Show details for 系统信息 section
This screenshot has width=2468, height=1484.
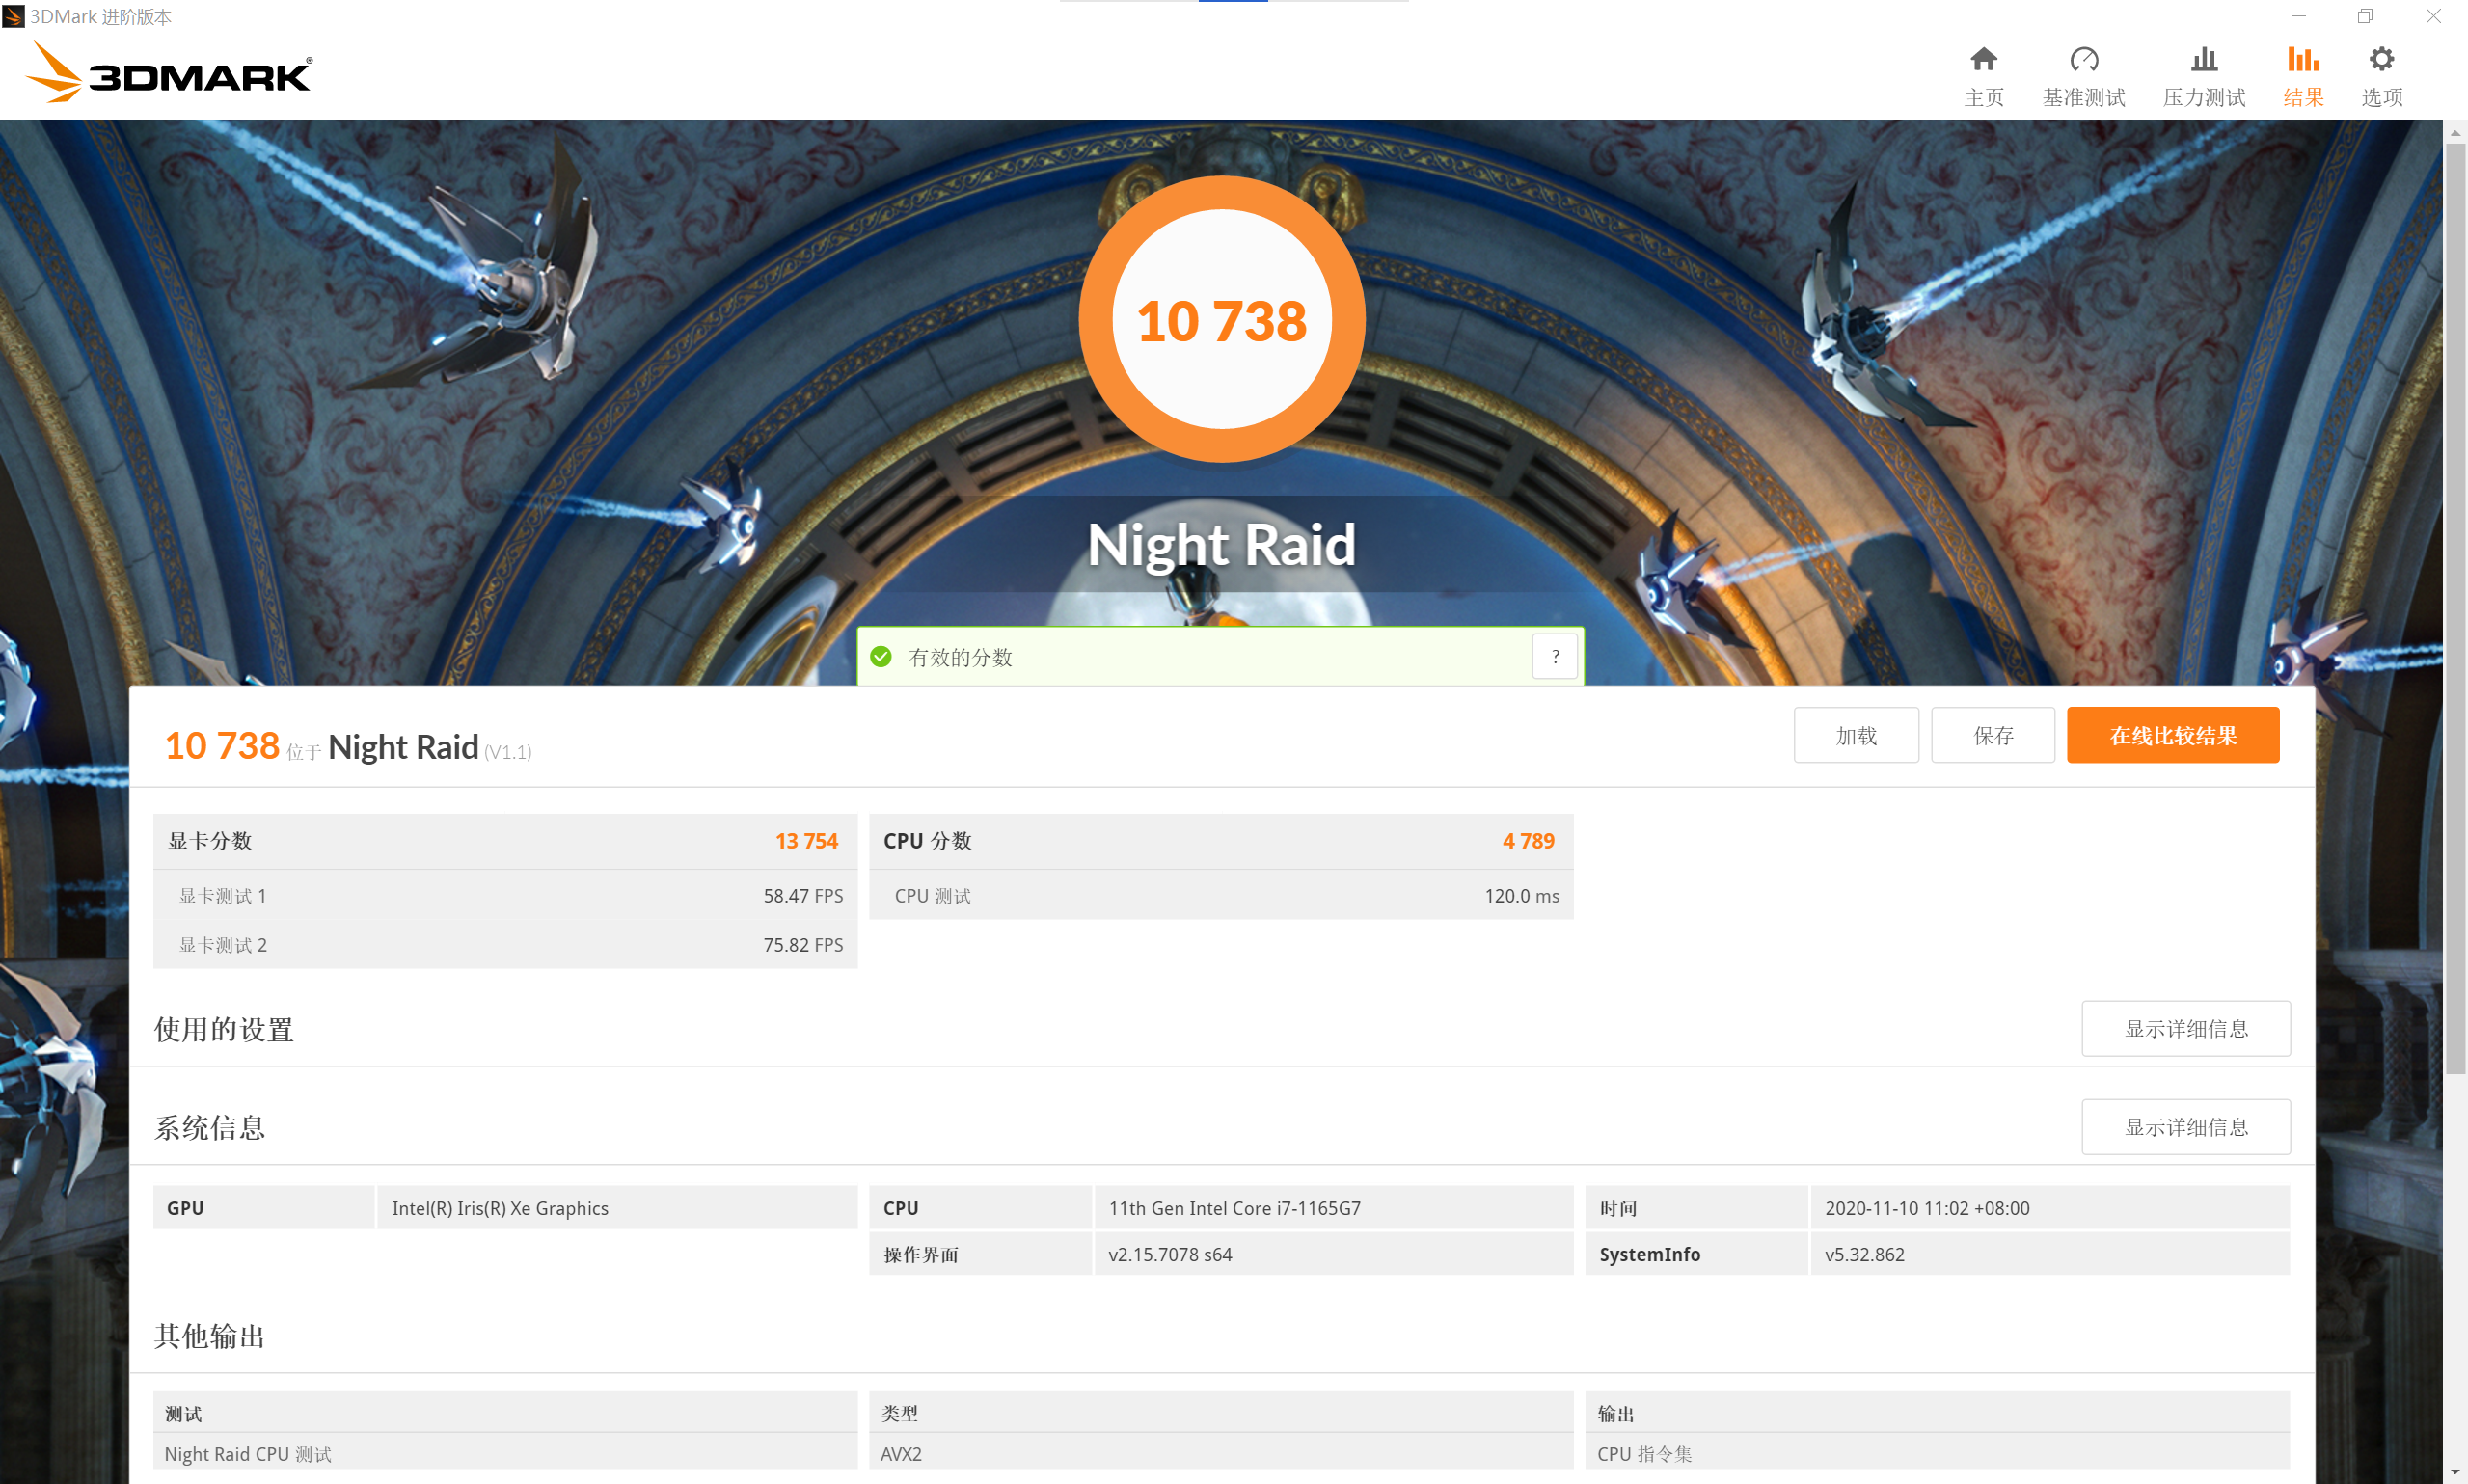[2186, 1127]
